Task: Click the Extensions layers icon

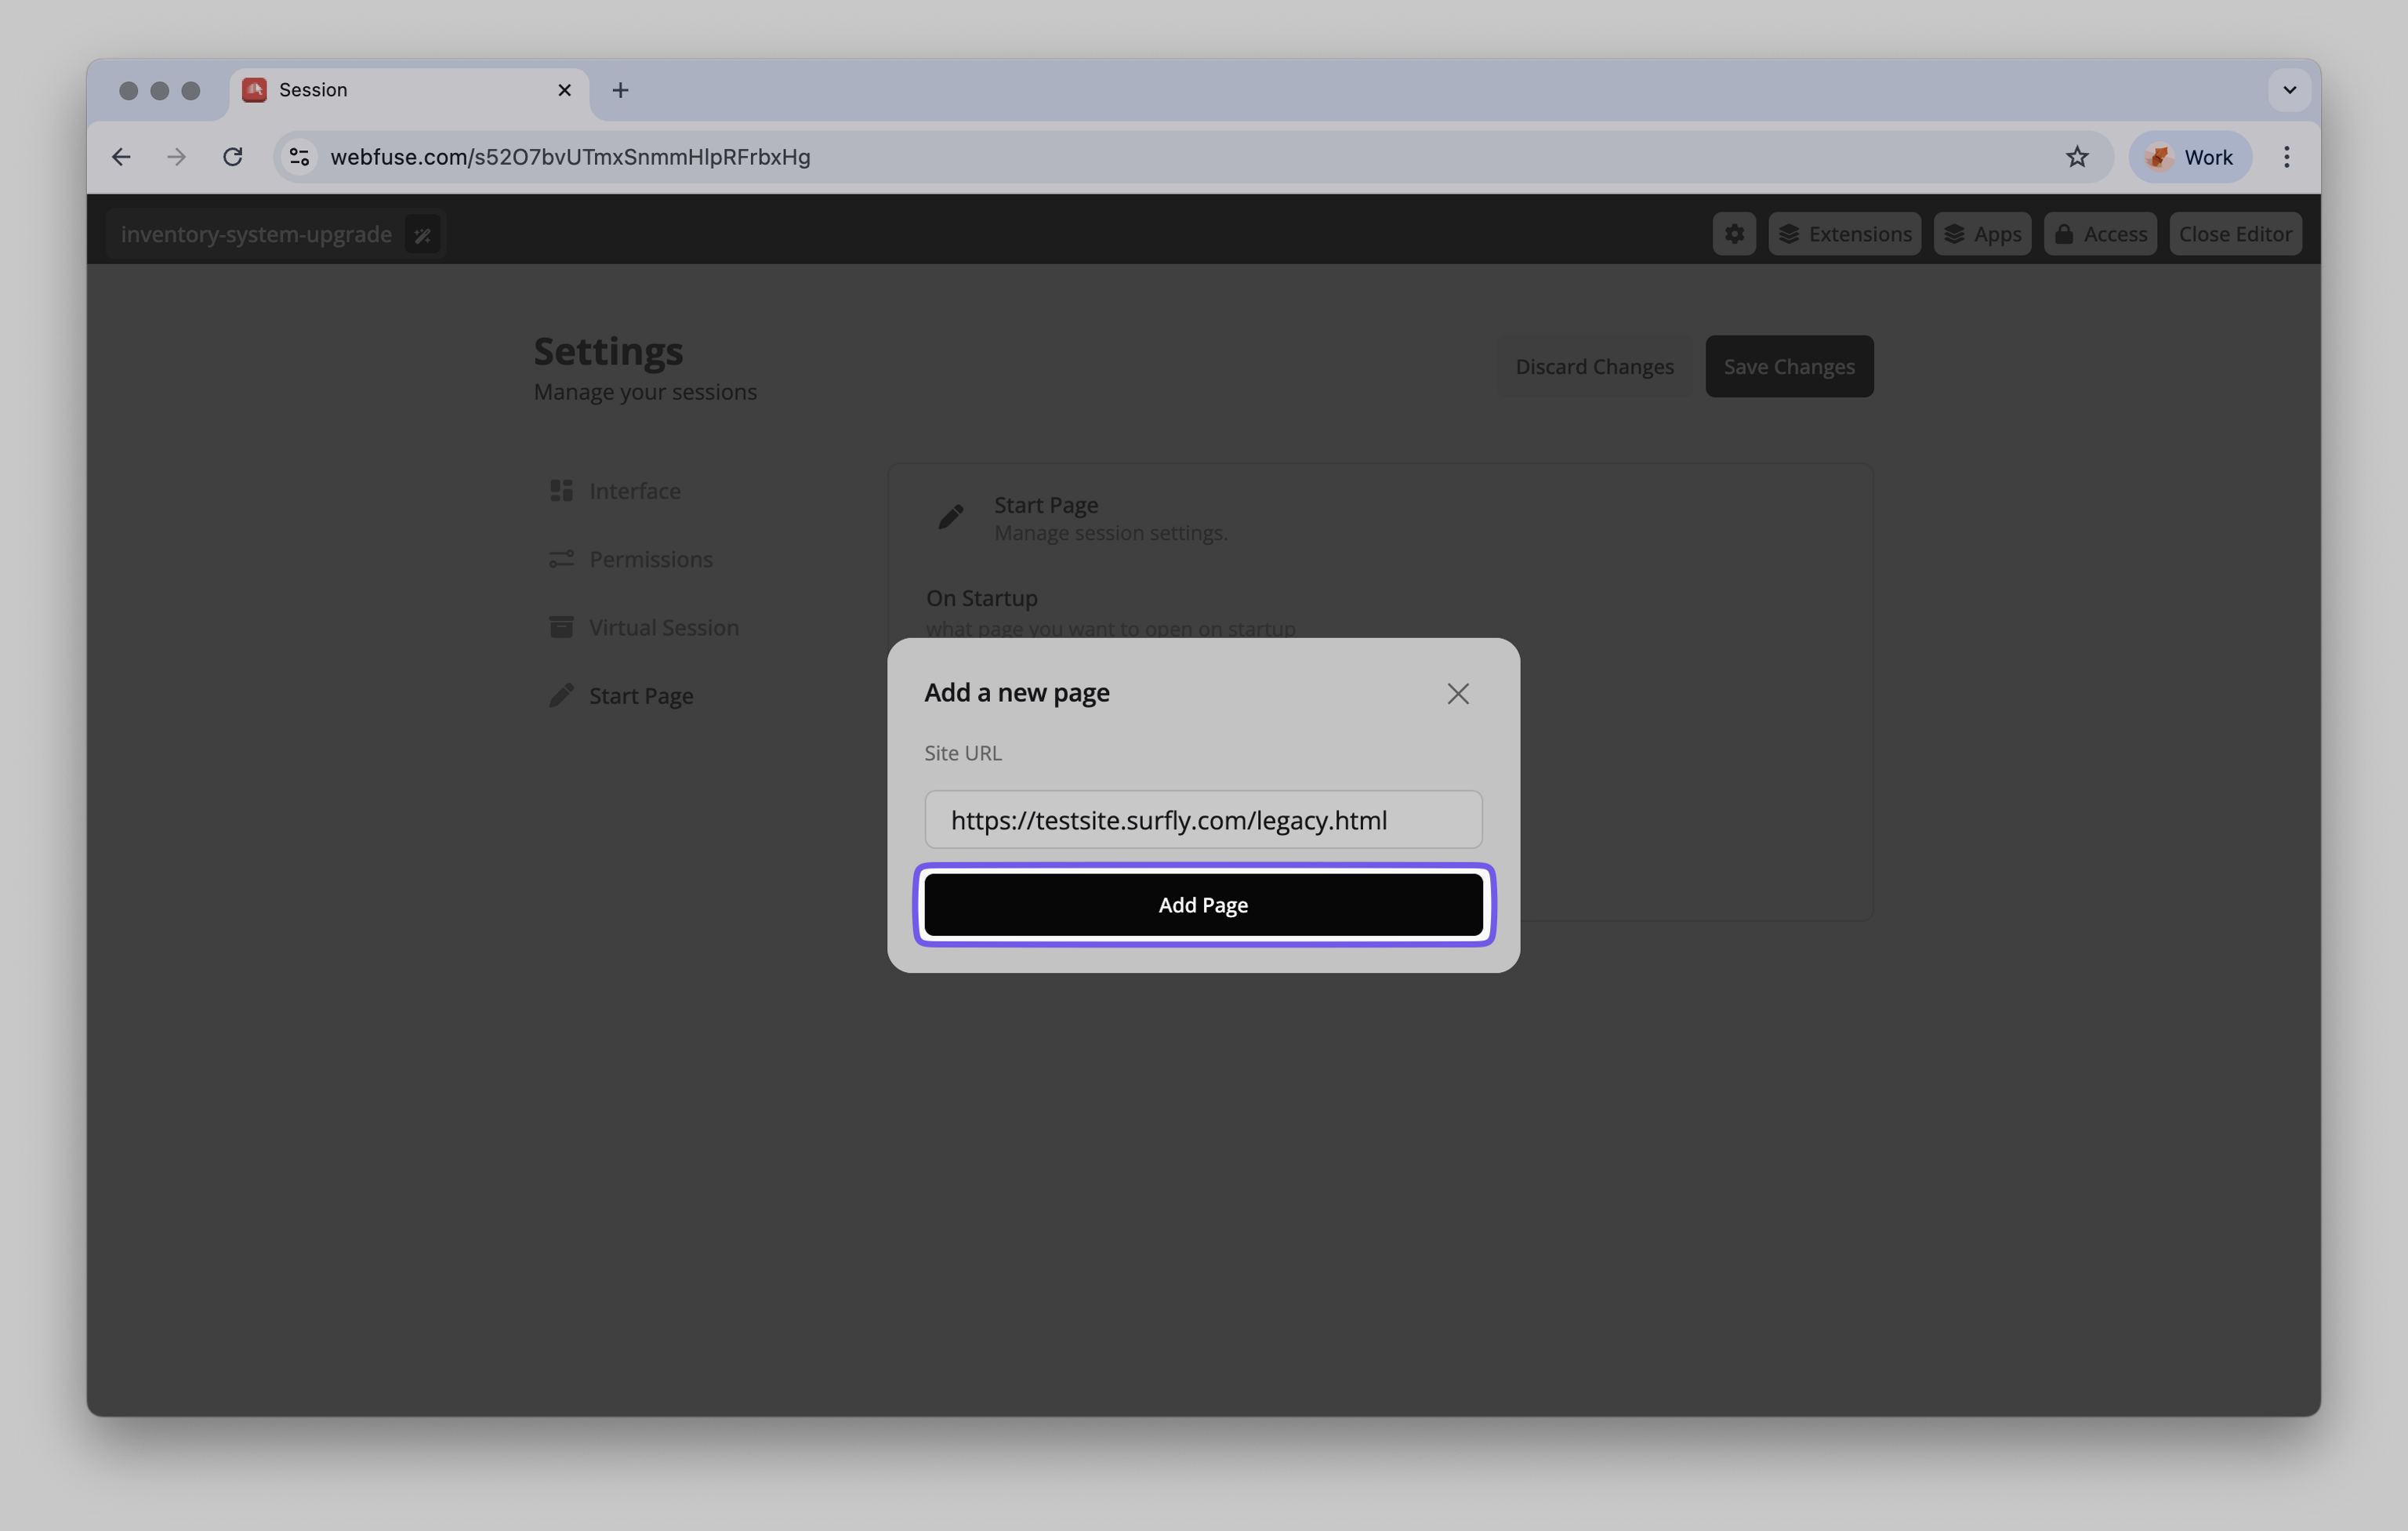Action: tap(1792, 233)
